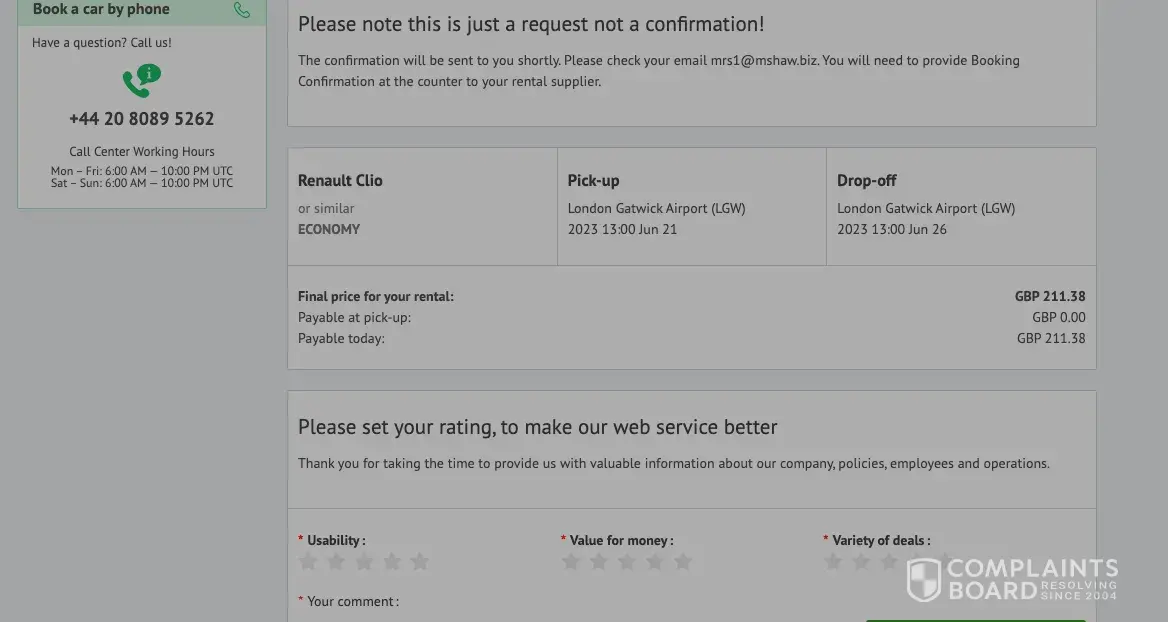Rate Variety of deals two stars
1168x622 pixels.
861,562
